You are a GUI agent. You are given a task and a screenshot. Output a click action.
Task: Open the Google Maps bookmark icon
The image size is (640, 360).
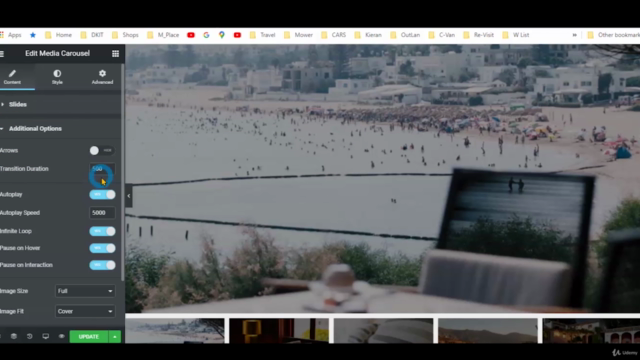point(222,35)
